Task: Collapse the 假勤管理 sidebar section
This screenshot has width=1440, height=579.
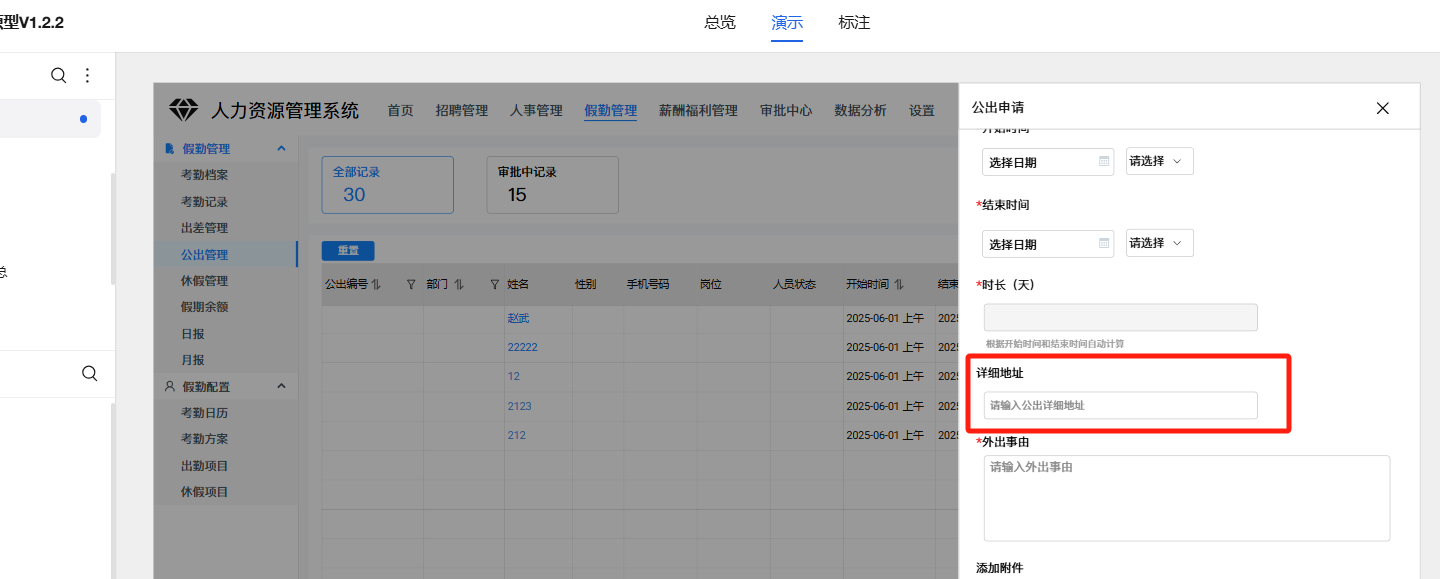Action: tap(281, 149)
